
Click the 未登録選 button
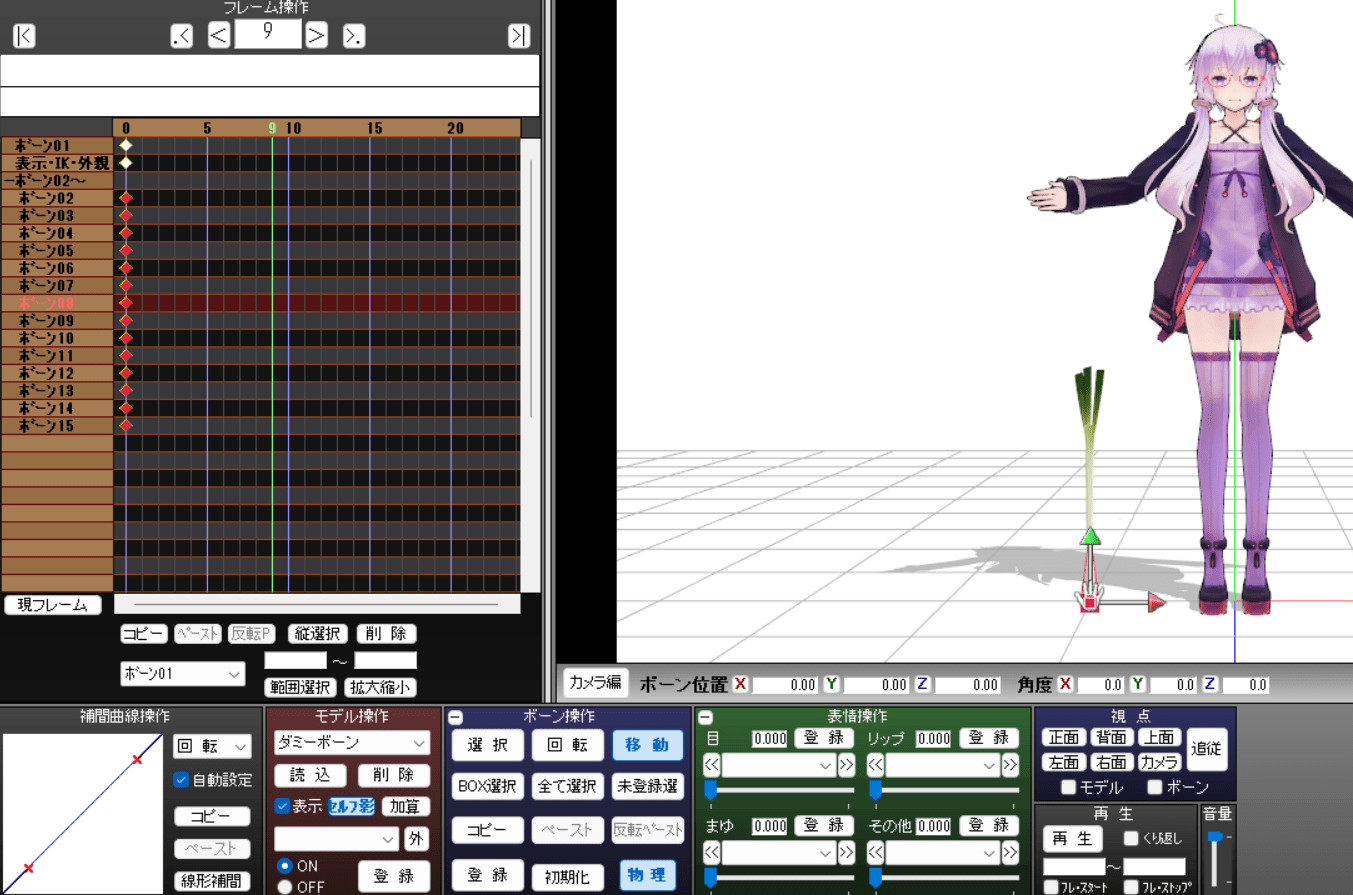(647, 786)
